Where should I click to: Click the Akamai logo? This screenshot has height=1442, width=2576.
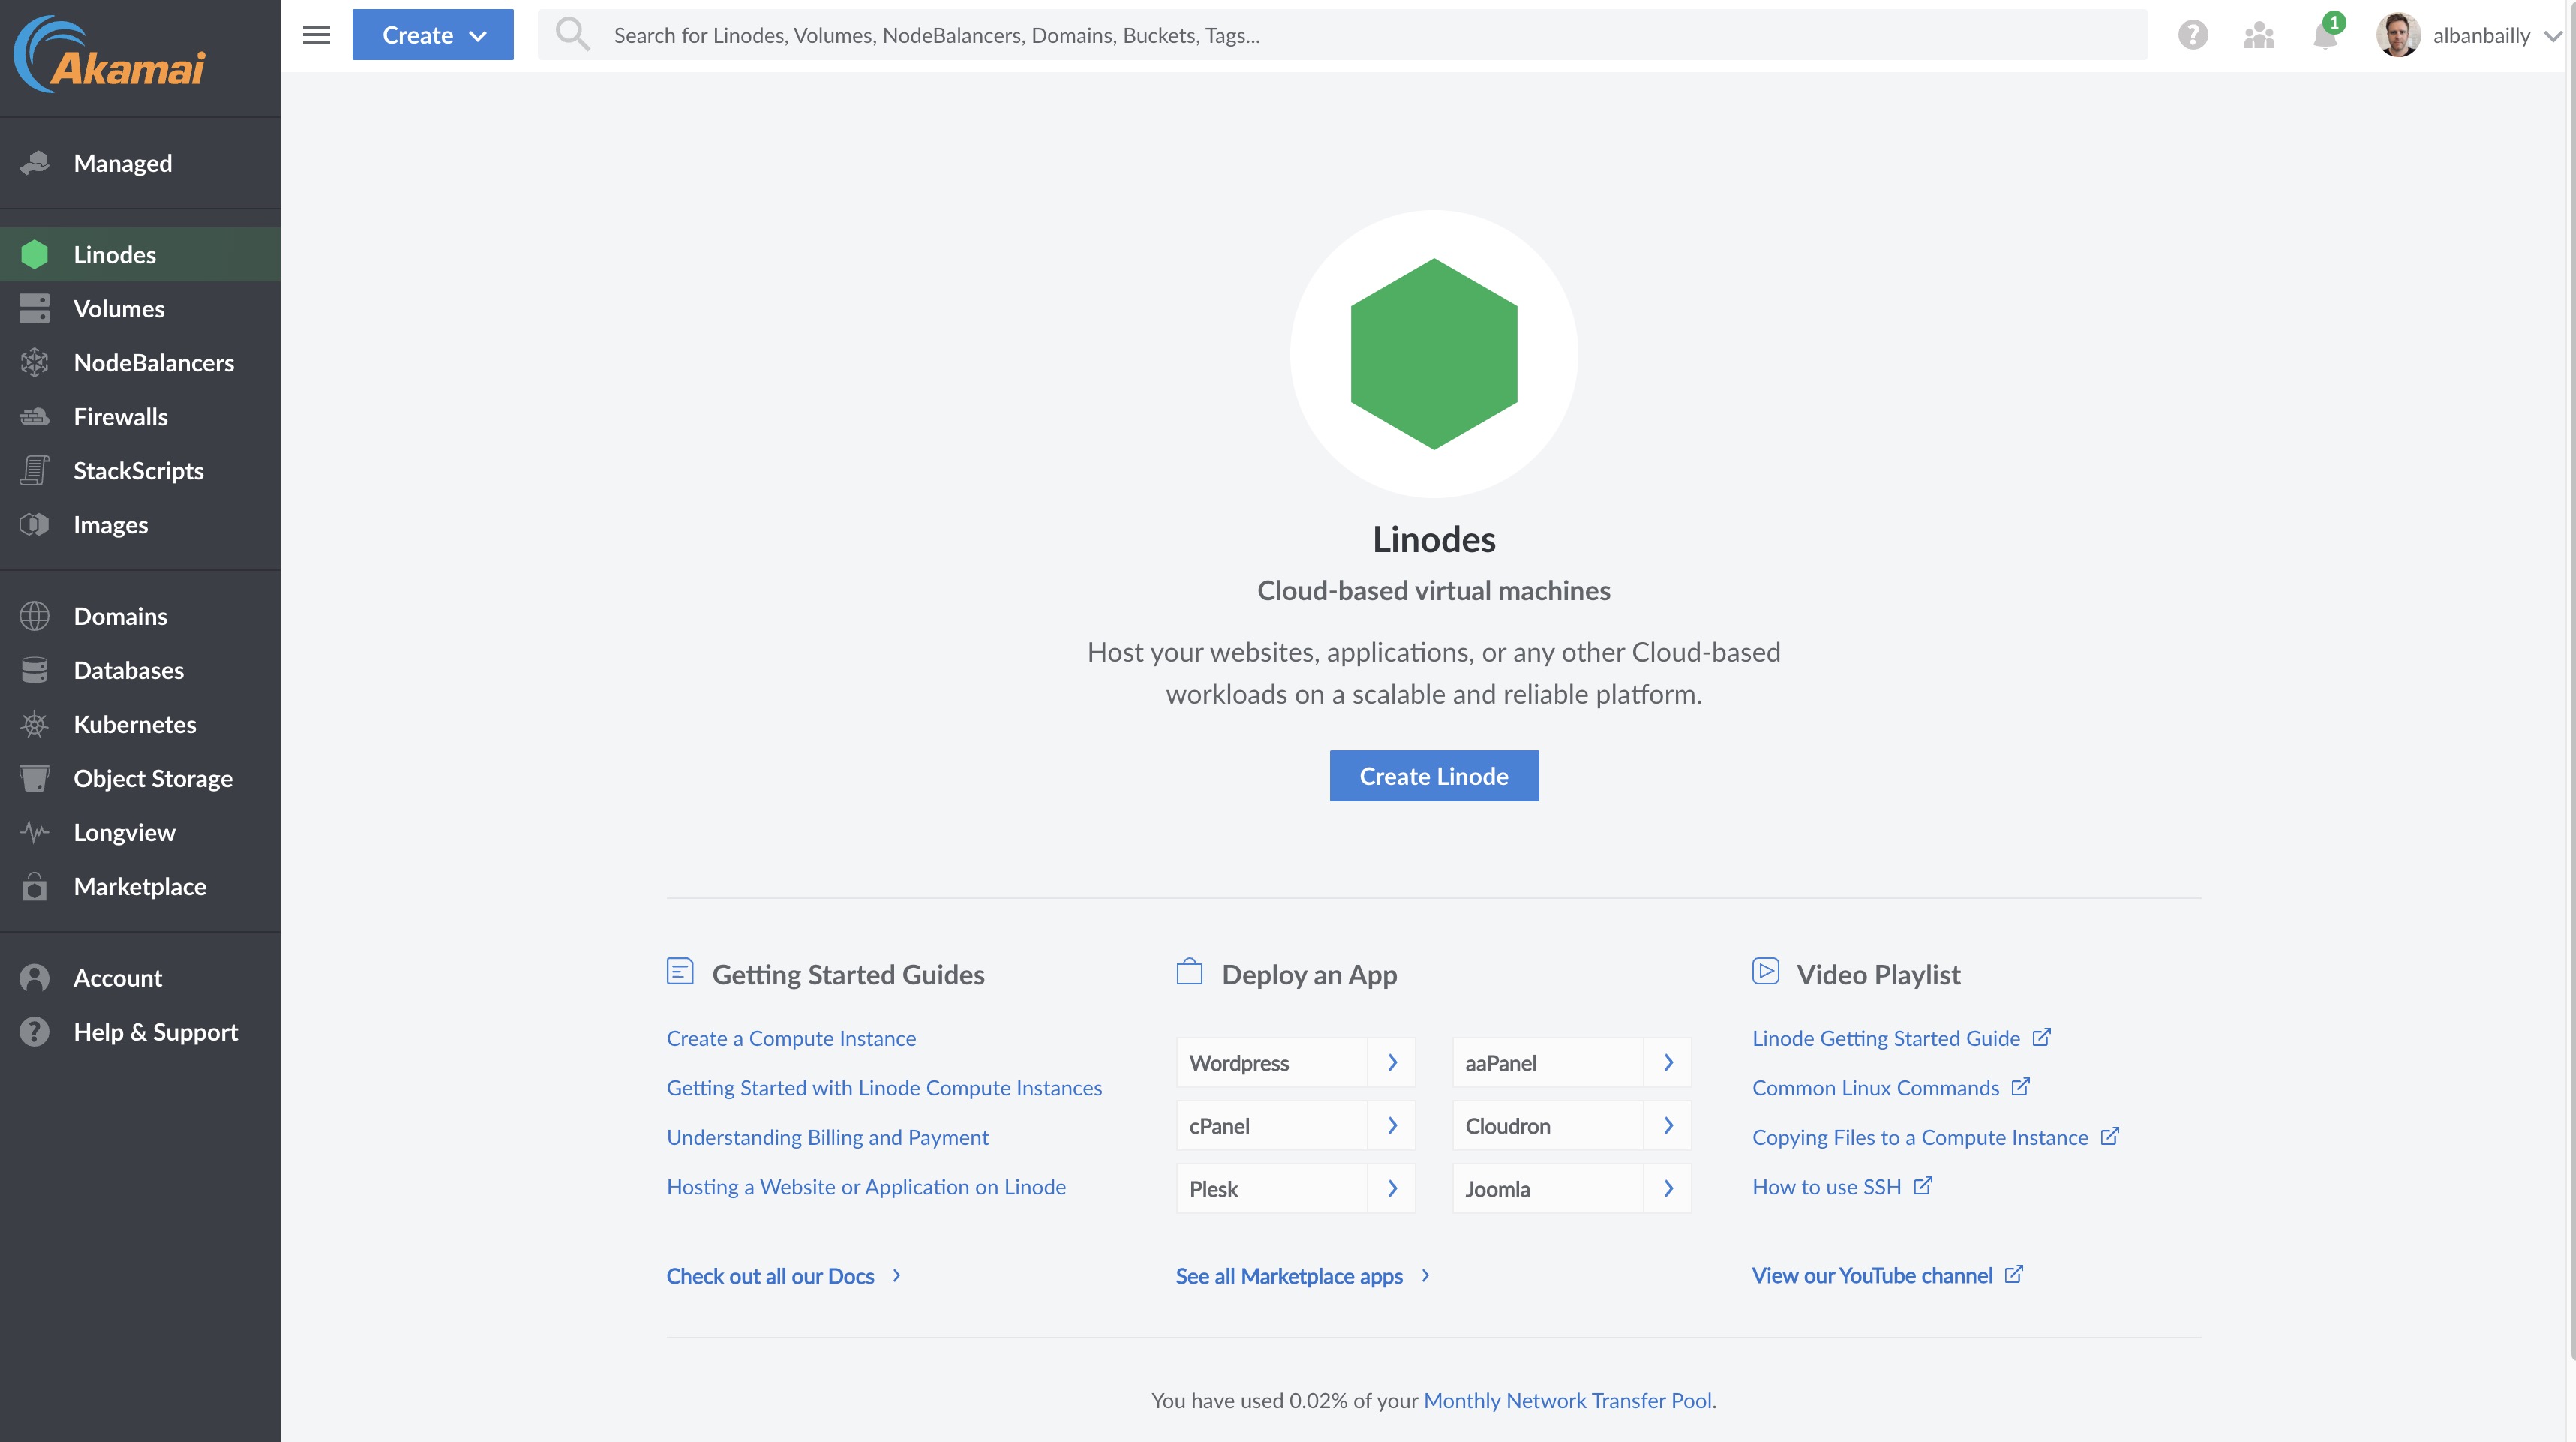[x=110, y=56]
